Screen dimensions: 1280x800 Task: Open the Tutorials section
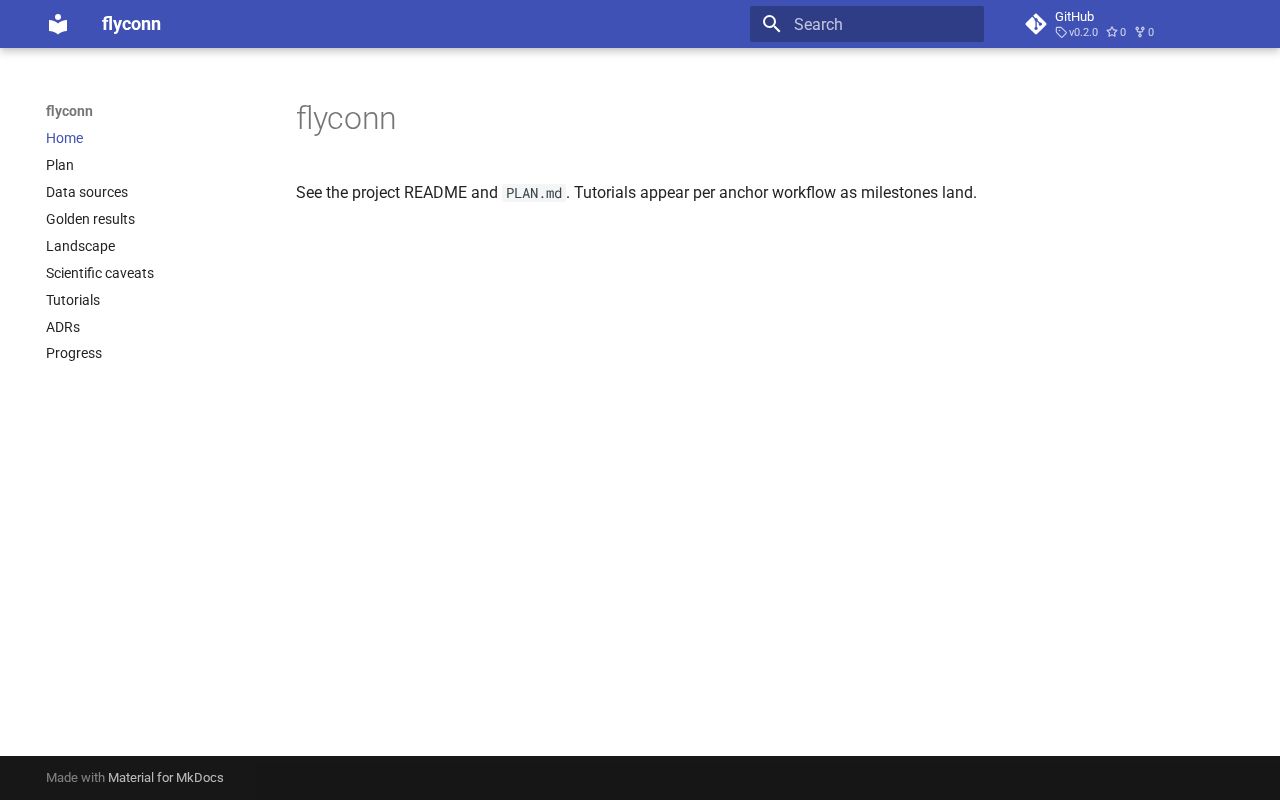click(73, 300)
